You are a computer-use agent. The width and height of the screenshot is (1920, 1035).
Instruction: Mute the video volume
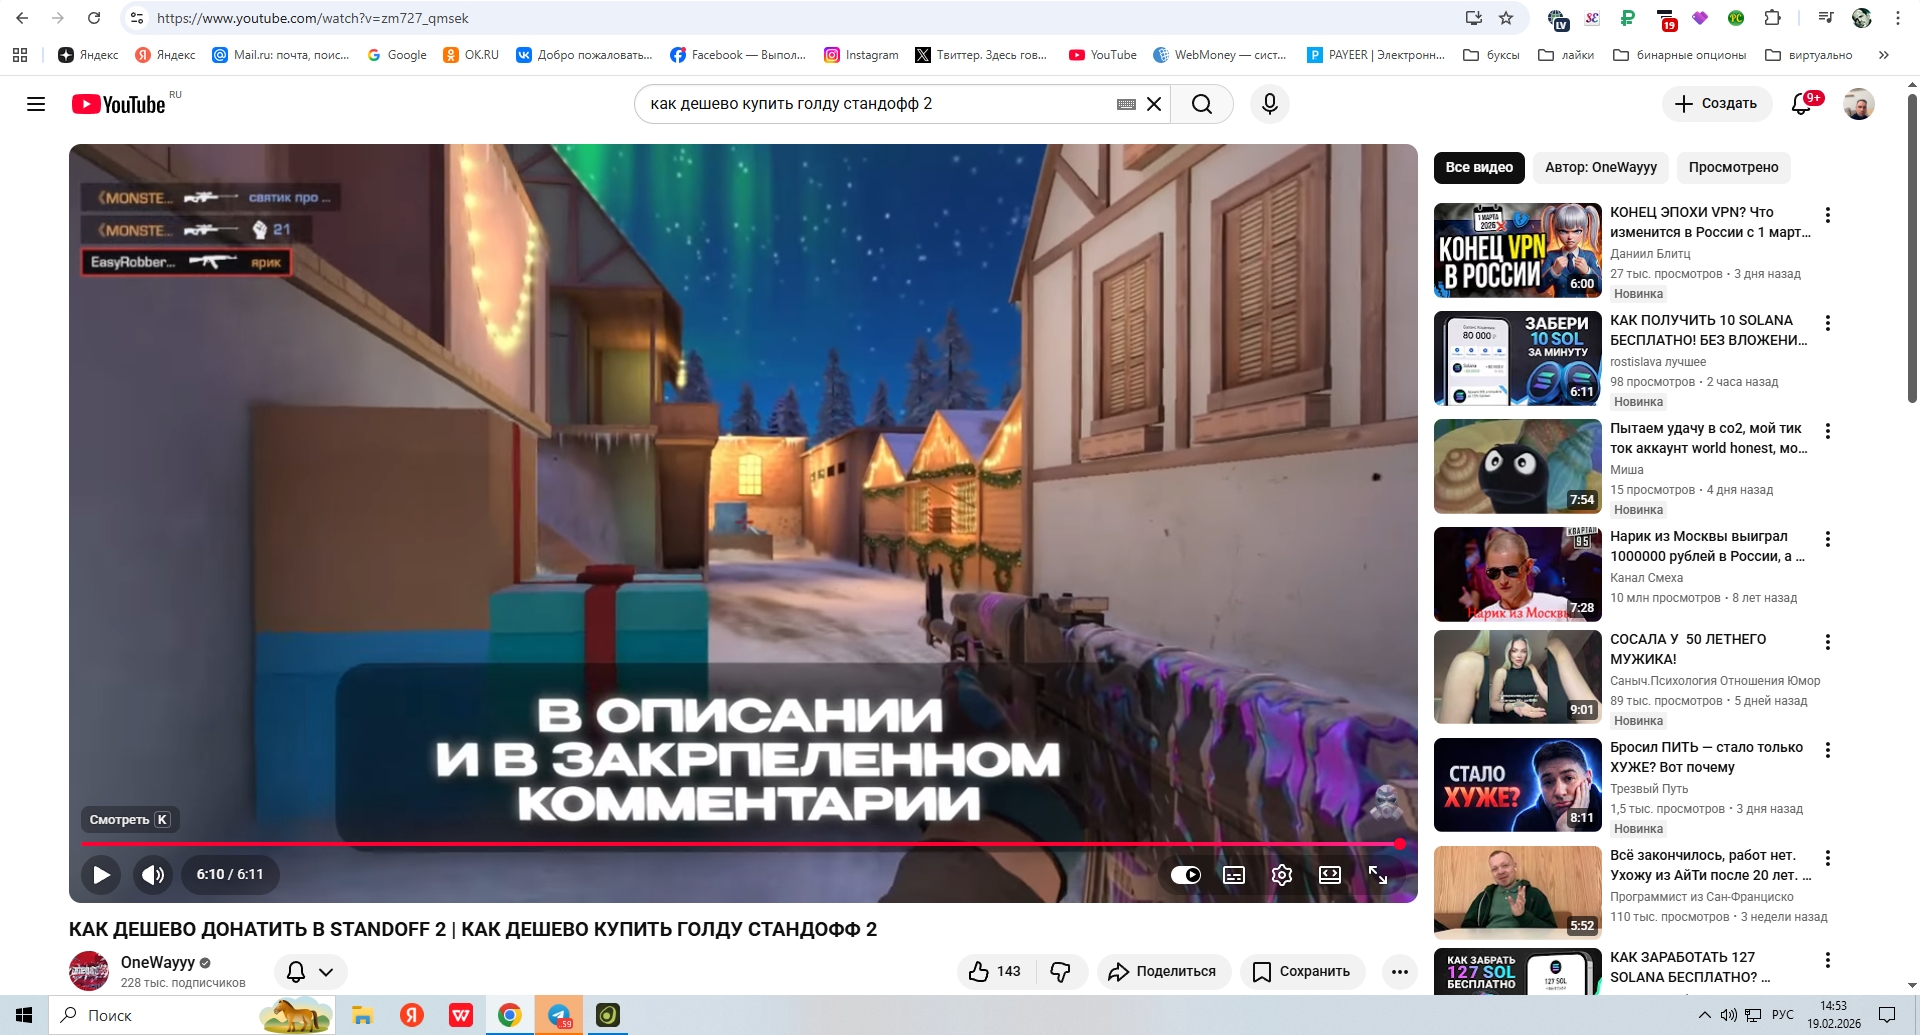[x=153, y=875]
